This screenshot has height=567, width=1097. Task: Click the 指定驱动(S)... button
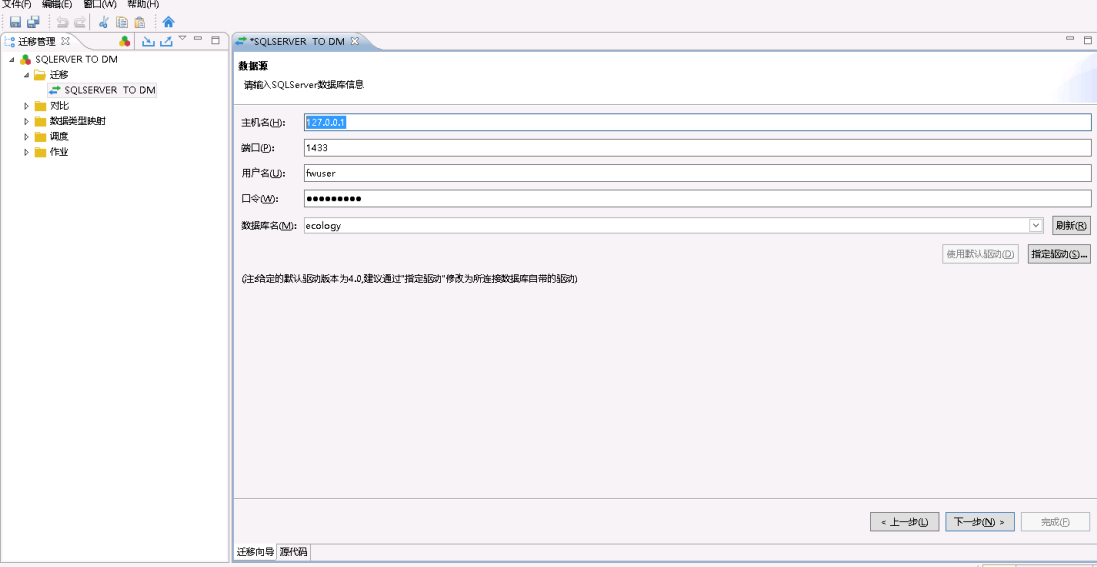pyautogui.click(x=1059, y=254)
